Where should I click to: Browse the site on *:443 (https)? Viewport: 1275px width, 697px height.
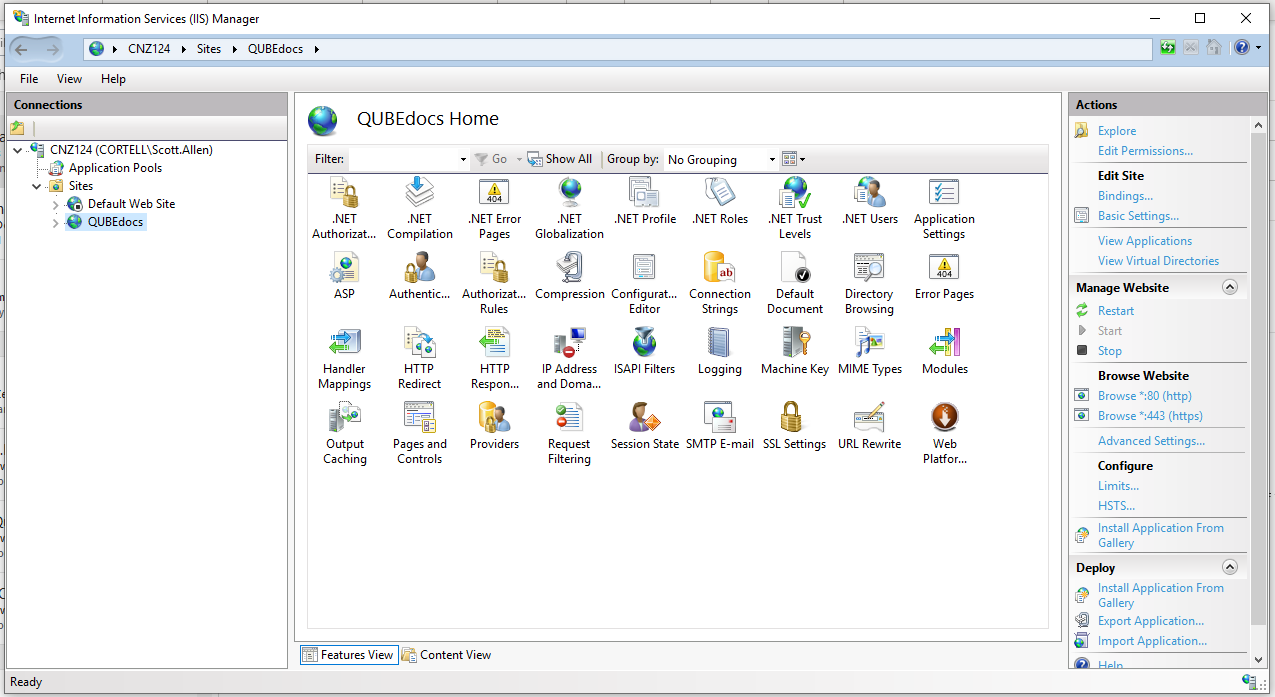1150,416
